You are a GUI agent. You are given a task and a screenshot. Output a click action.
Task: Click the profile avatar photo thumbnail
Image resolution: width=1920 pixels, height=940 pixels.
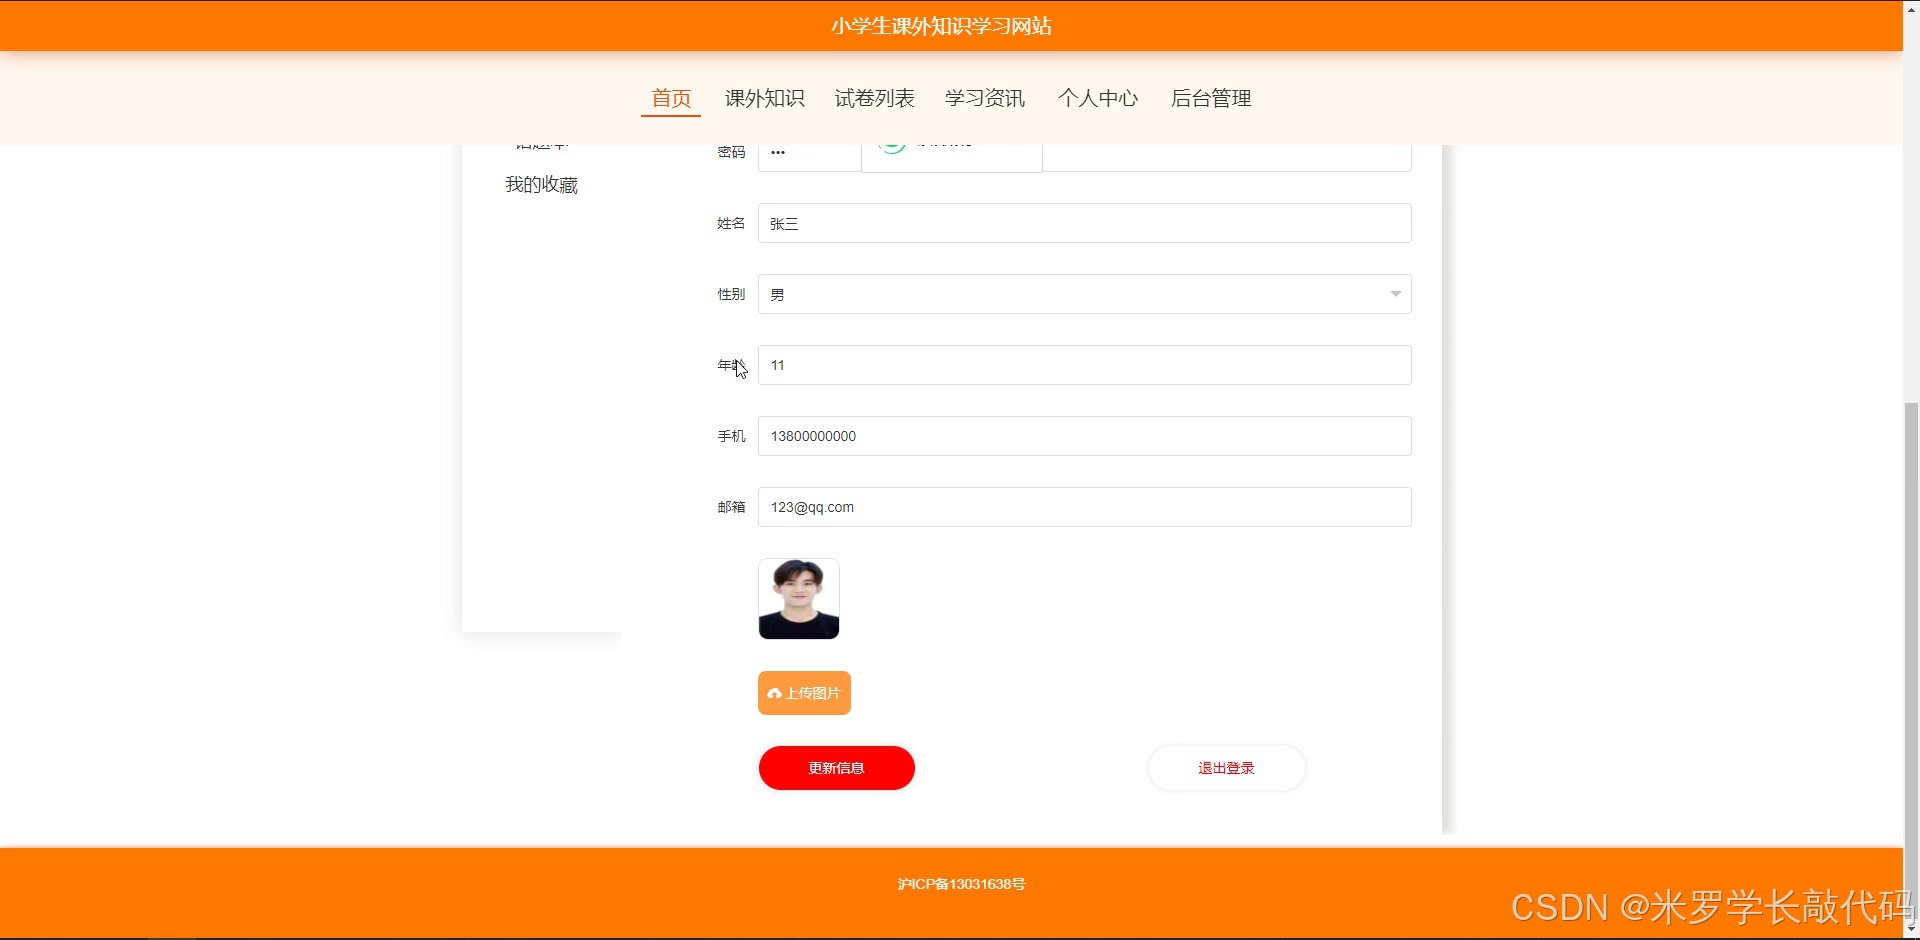click(x=798, y=598)
